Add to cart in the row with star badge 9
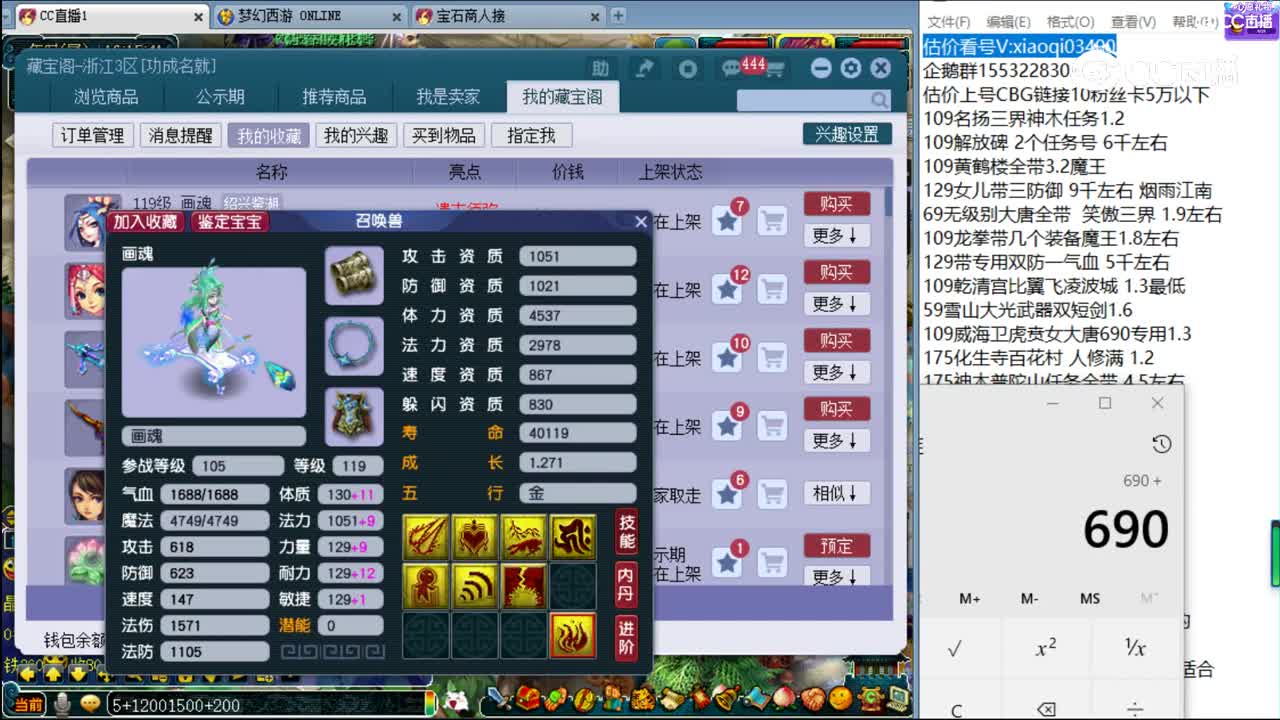 pos(772,426)
